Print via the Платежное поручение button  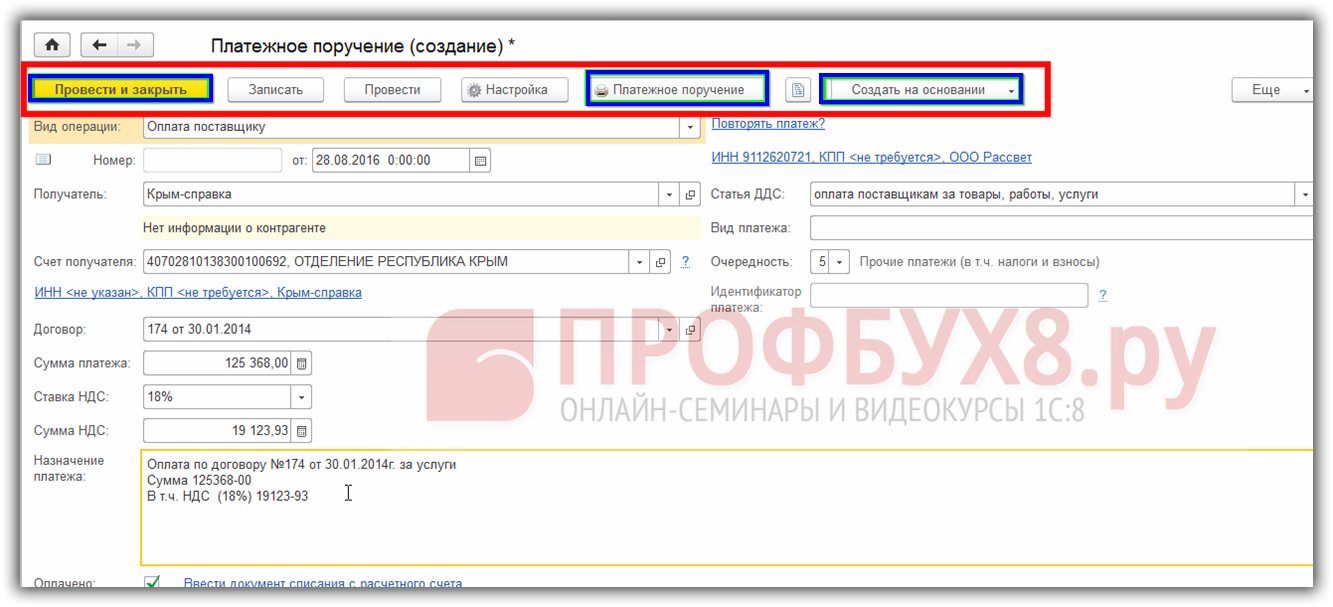click(x=677, y=90)
